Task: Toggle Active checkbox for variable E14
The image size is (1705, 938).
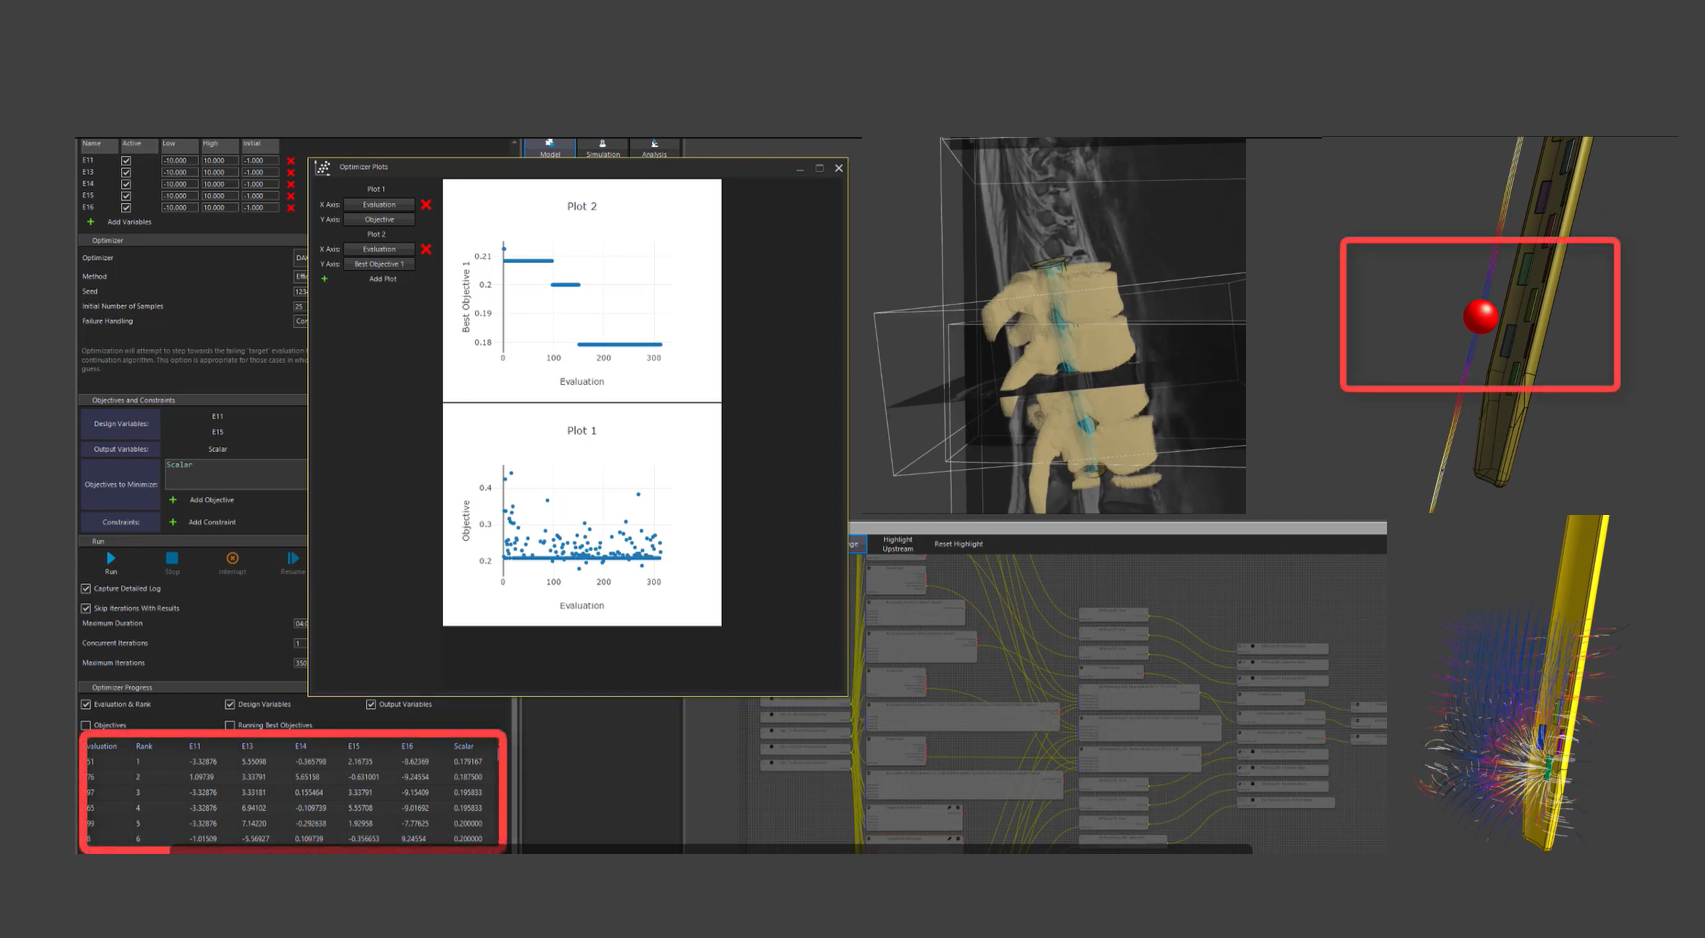Action: coord(126,184)
